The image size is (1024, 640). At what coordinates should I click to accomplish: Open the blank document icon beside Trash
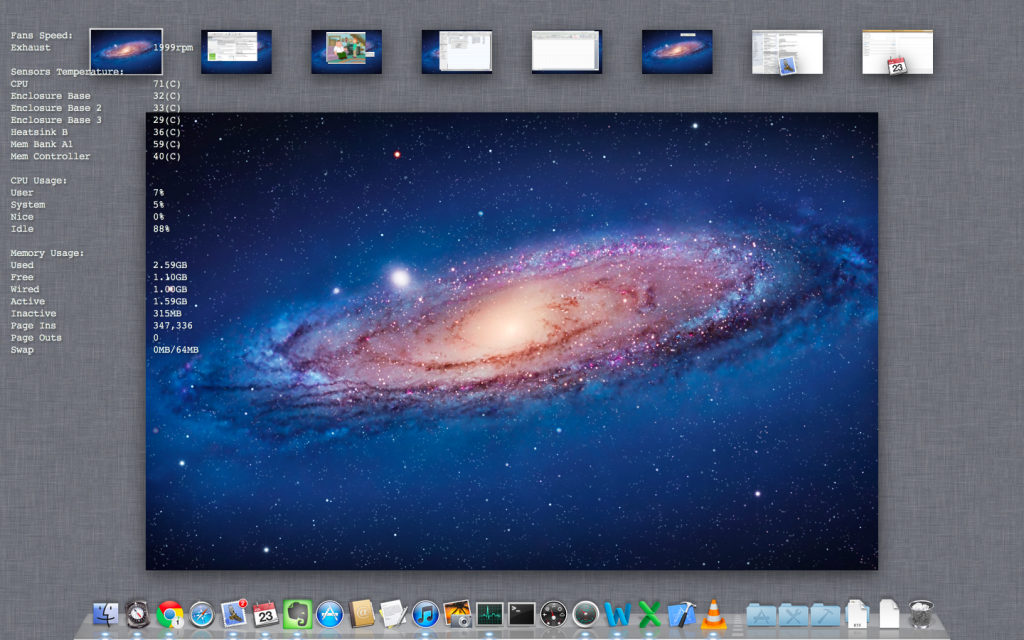889,614
